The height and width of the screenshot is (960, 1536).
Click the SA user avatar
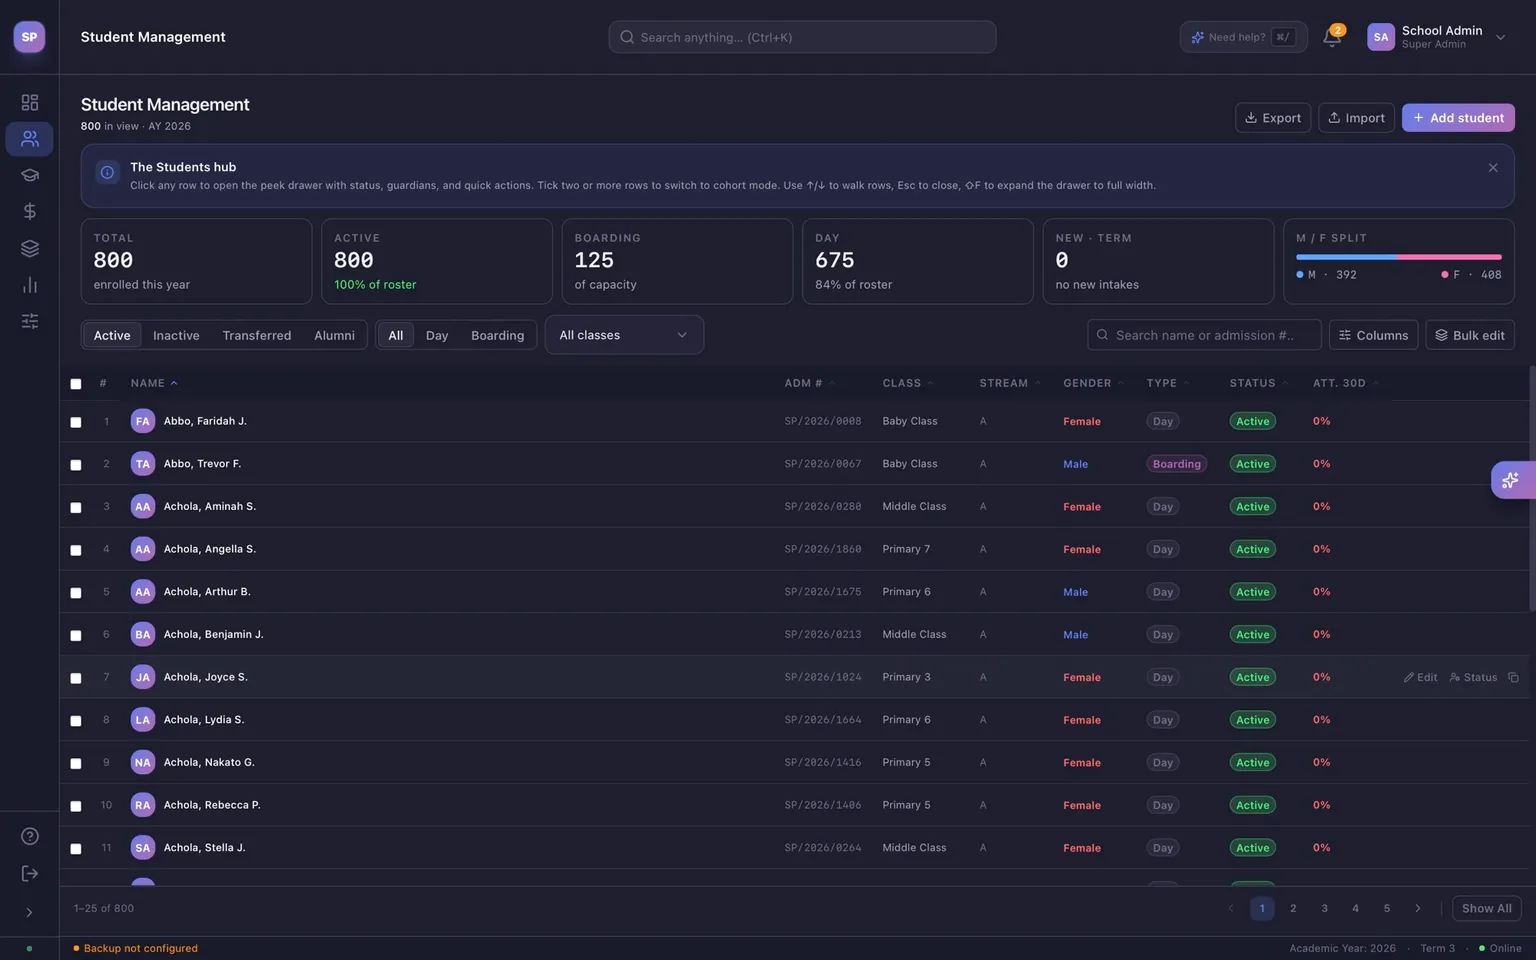click(x=1381, y=37)
